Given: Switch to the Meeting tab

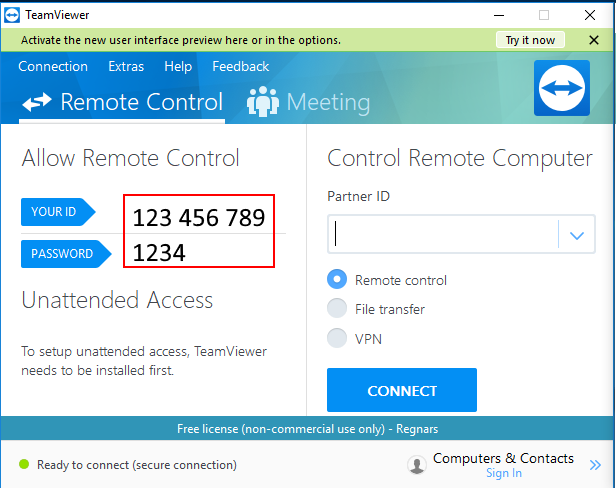Looking at the screenshot, I should [308, 102].
